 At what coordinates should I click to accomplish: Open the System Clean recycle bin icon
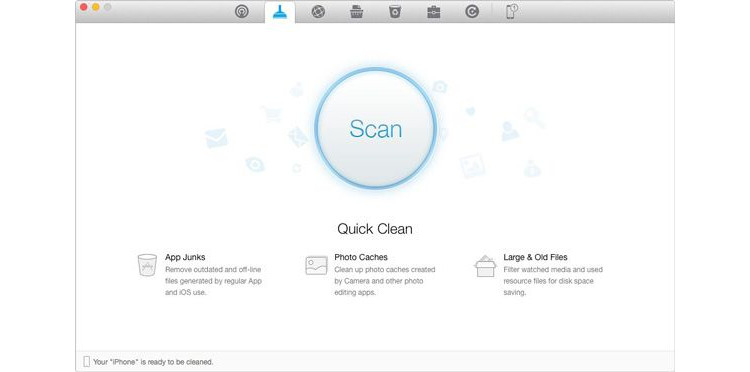pos(395,11)
